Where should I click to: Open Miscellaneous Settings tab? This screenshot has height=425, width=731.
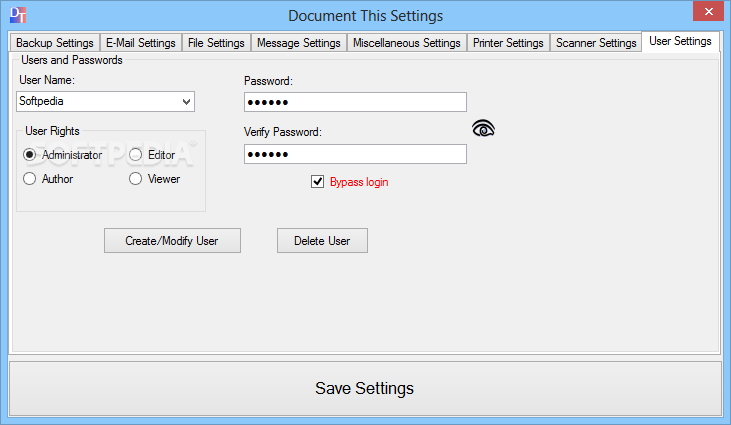point(407,43)
